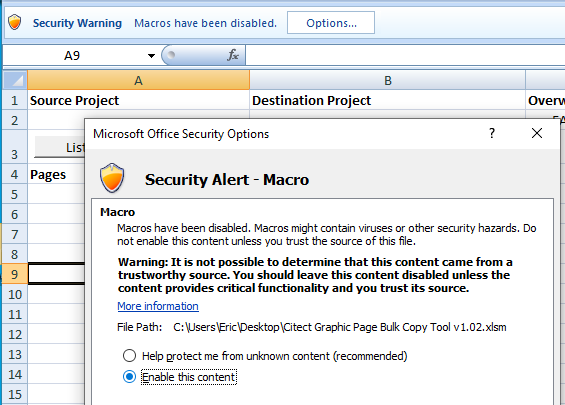This screenshot has height=405, width=565.
Task: Select row 12 header
Action: click(15, 334)
